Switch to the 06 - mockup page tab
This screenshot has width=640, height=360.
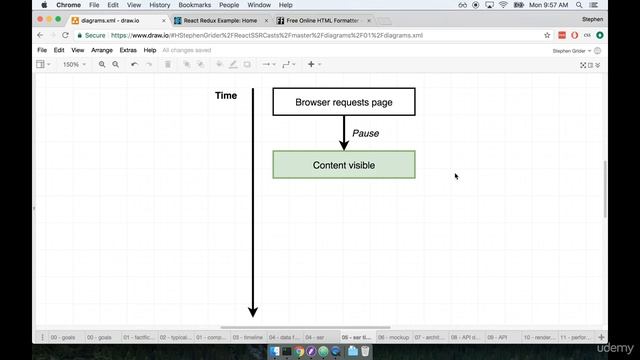[394, 338]
